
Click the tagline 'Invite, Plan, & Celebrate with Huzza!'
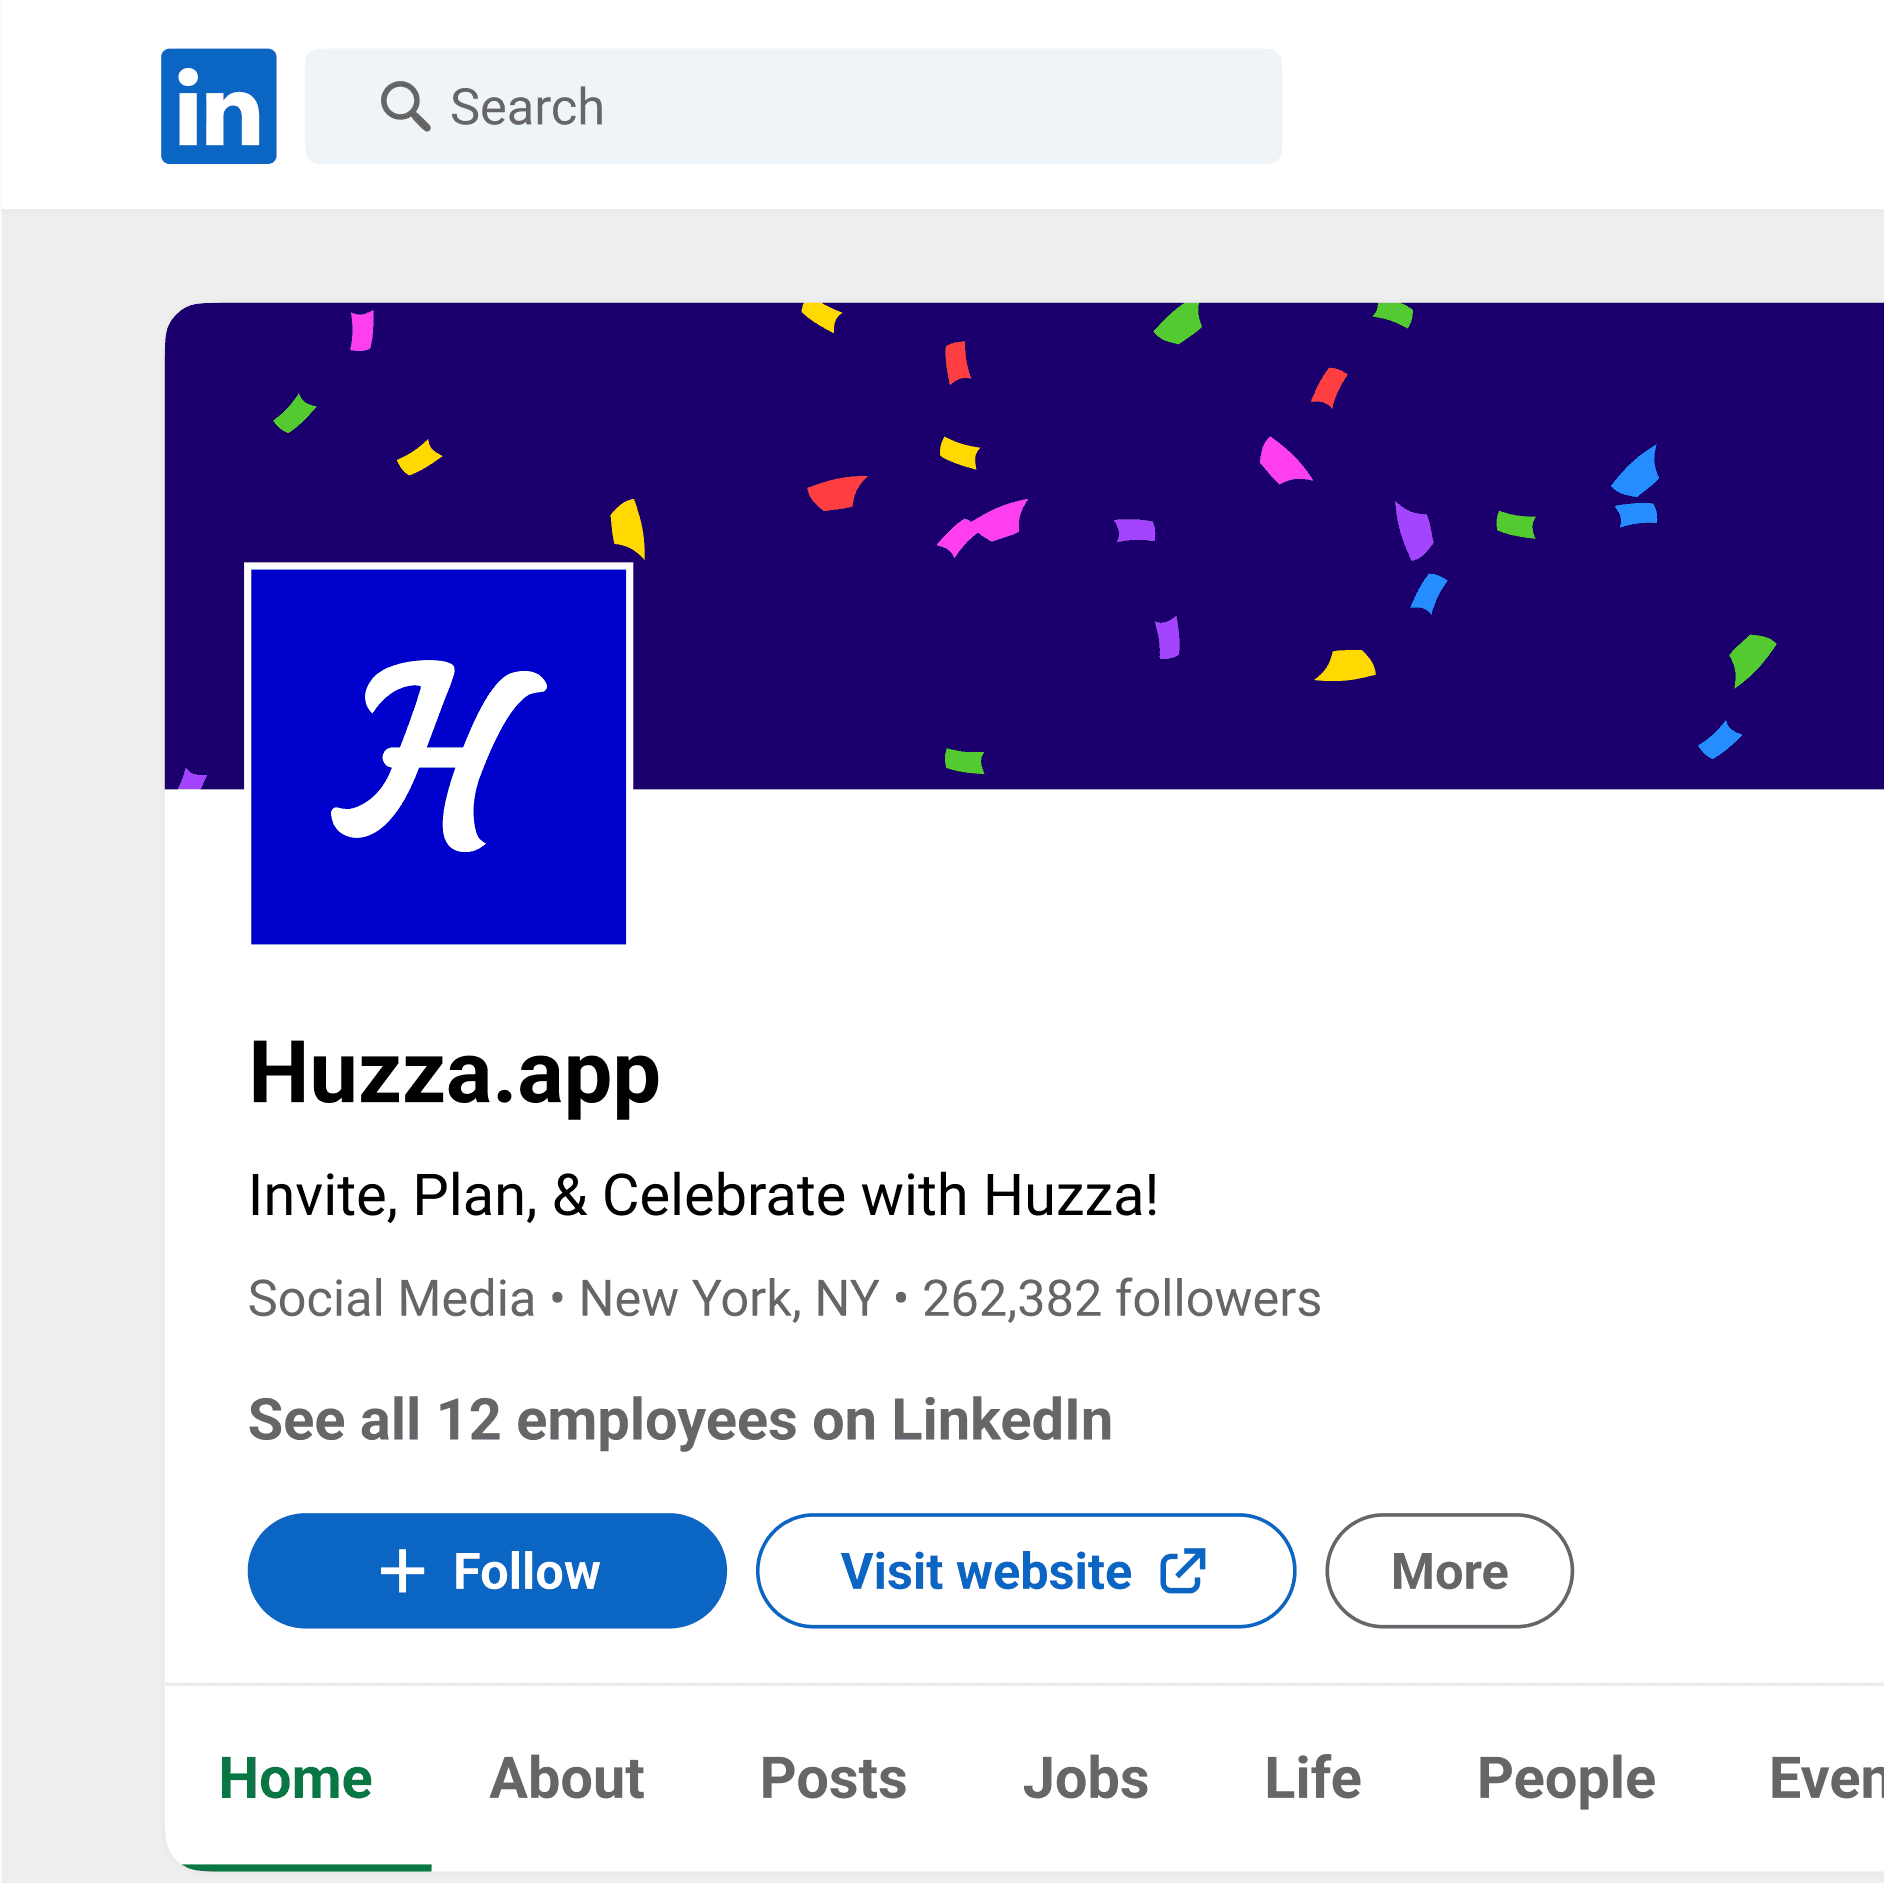pyautogui.click(x=703, y=1196)
